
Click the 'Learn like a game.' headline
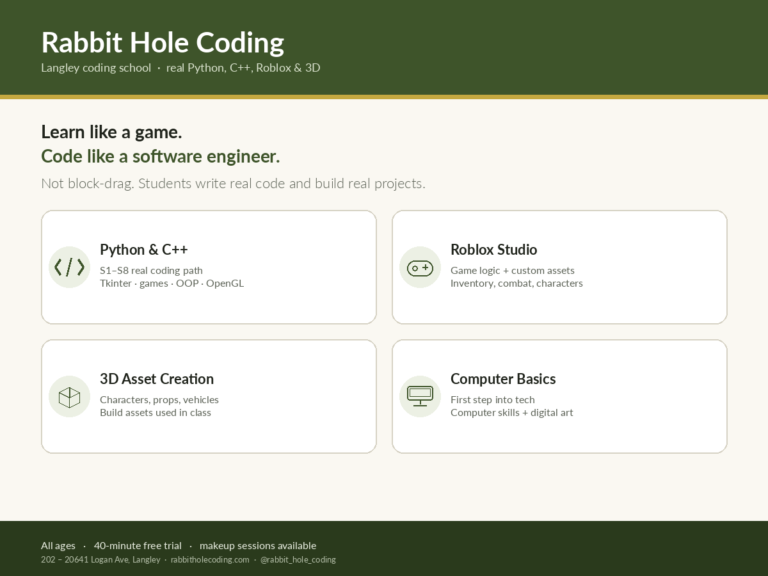coord(112,132)
